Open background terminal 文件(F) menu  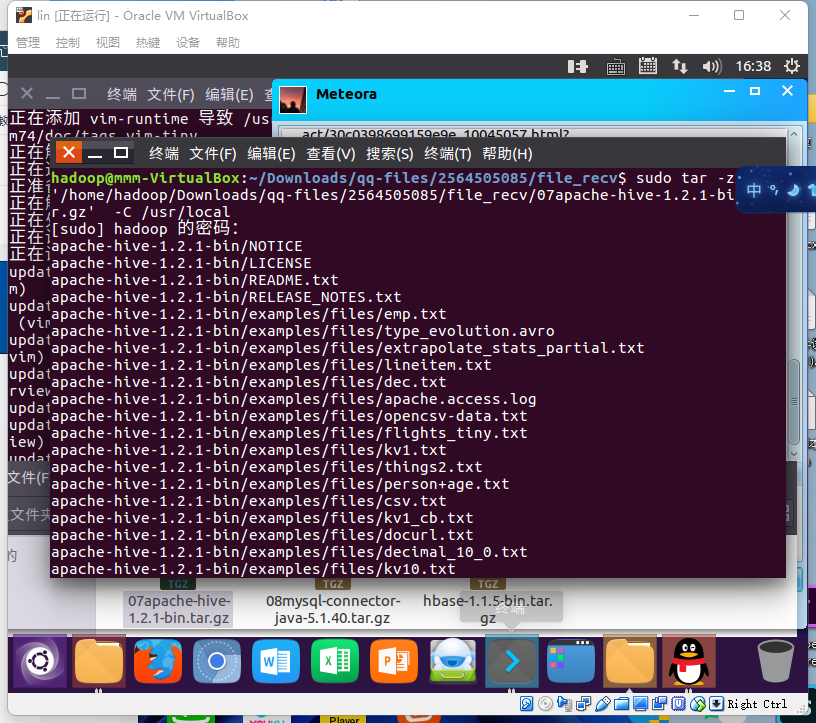point(171,95)
